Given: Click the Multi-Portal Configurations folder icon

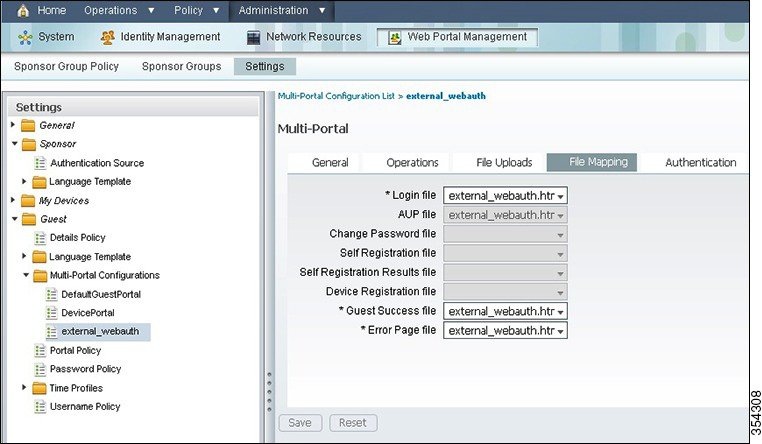Looking at the screenshot, I should (x=40, y=275).
